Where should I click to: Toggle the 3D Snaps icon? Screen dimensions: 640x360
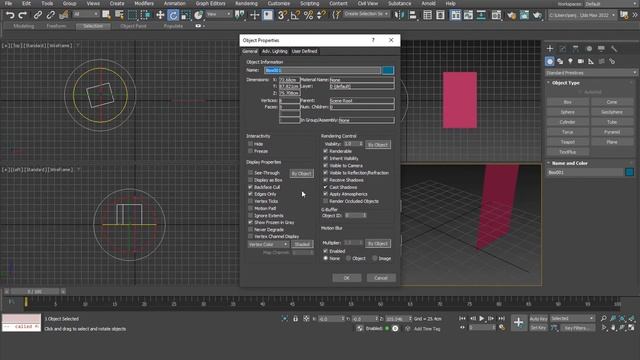282,15
